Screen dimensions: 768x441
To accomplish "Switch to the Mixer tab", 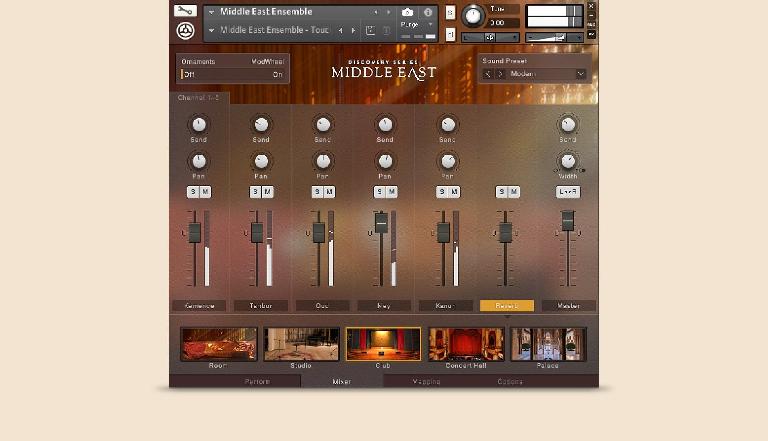I will 341,381.
